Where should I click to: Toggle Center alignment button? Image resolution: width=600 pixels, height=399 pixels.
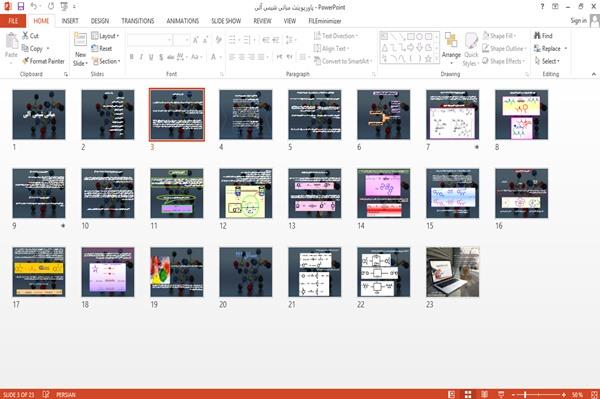pyautogui.click(x=241, y=57)
